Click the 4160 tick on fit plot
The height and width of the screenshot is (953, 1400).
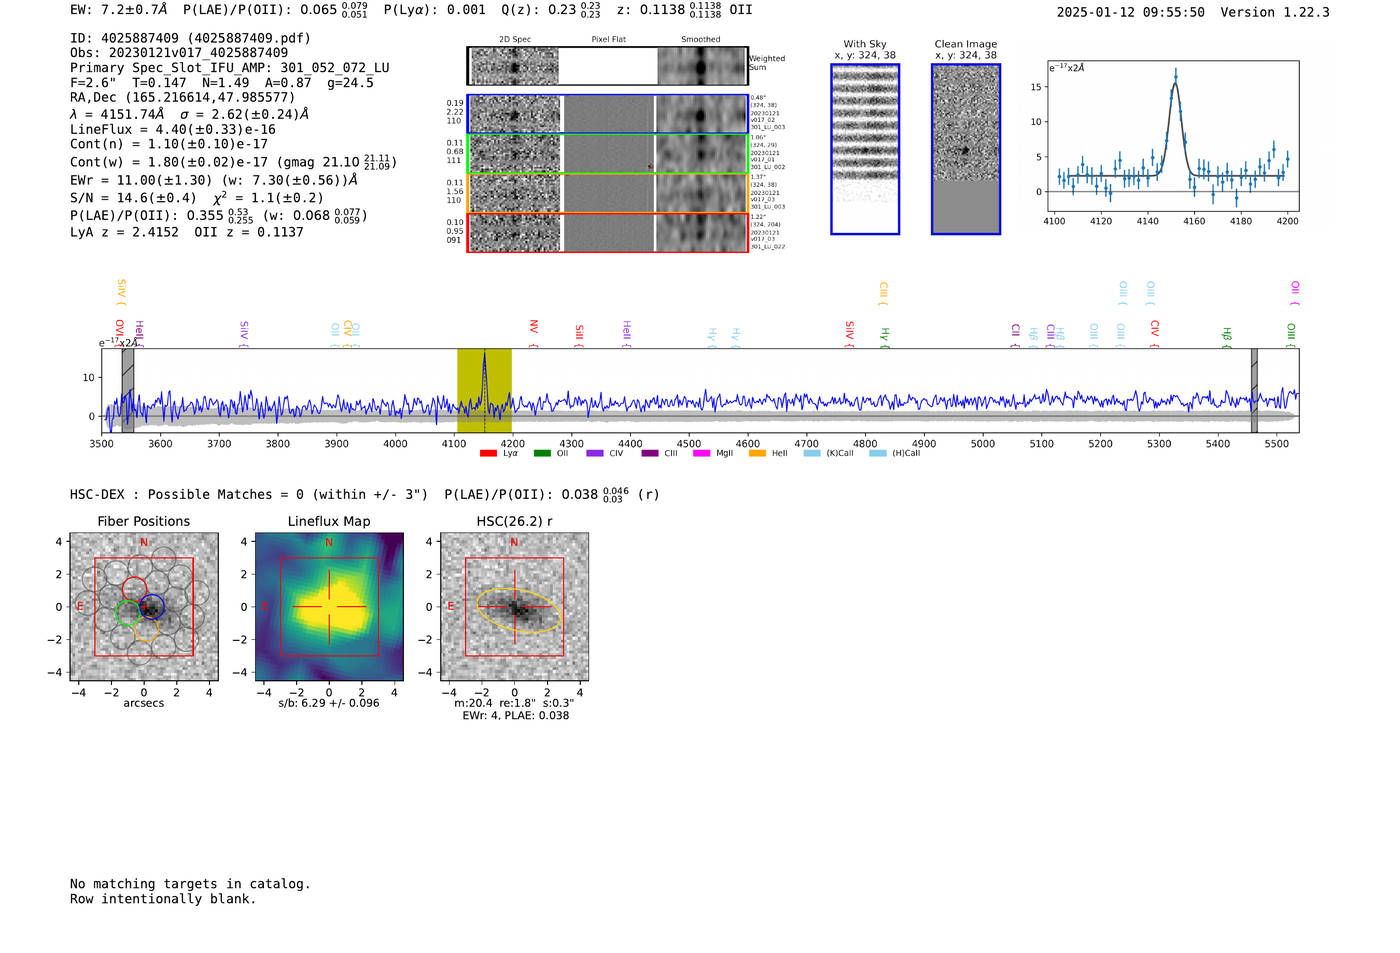click(1194, 221)
